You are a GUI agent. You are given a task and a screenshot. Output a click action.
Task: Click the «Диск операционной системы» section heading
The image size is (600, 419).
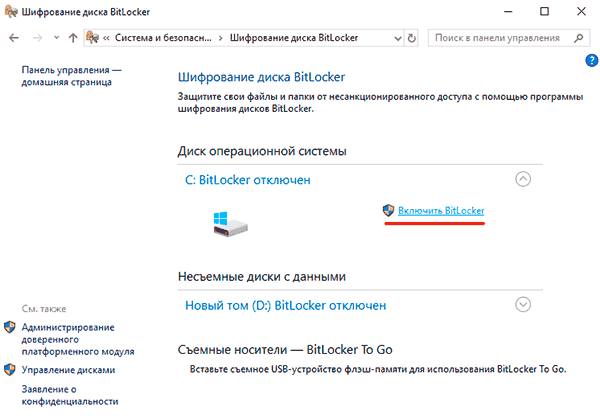262,151
